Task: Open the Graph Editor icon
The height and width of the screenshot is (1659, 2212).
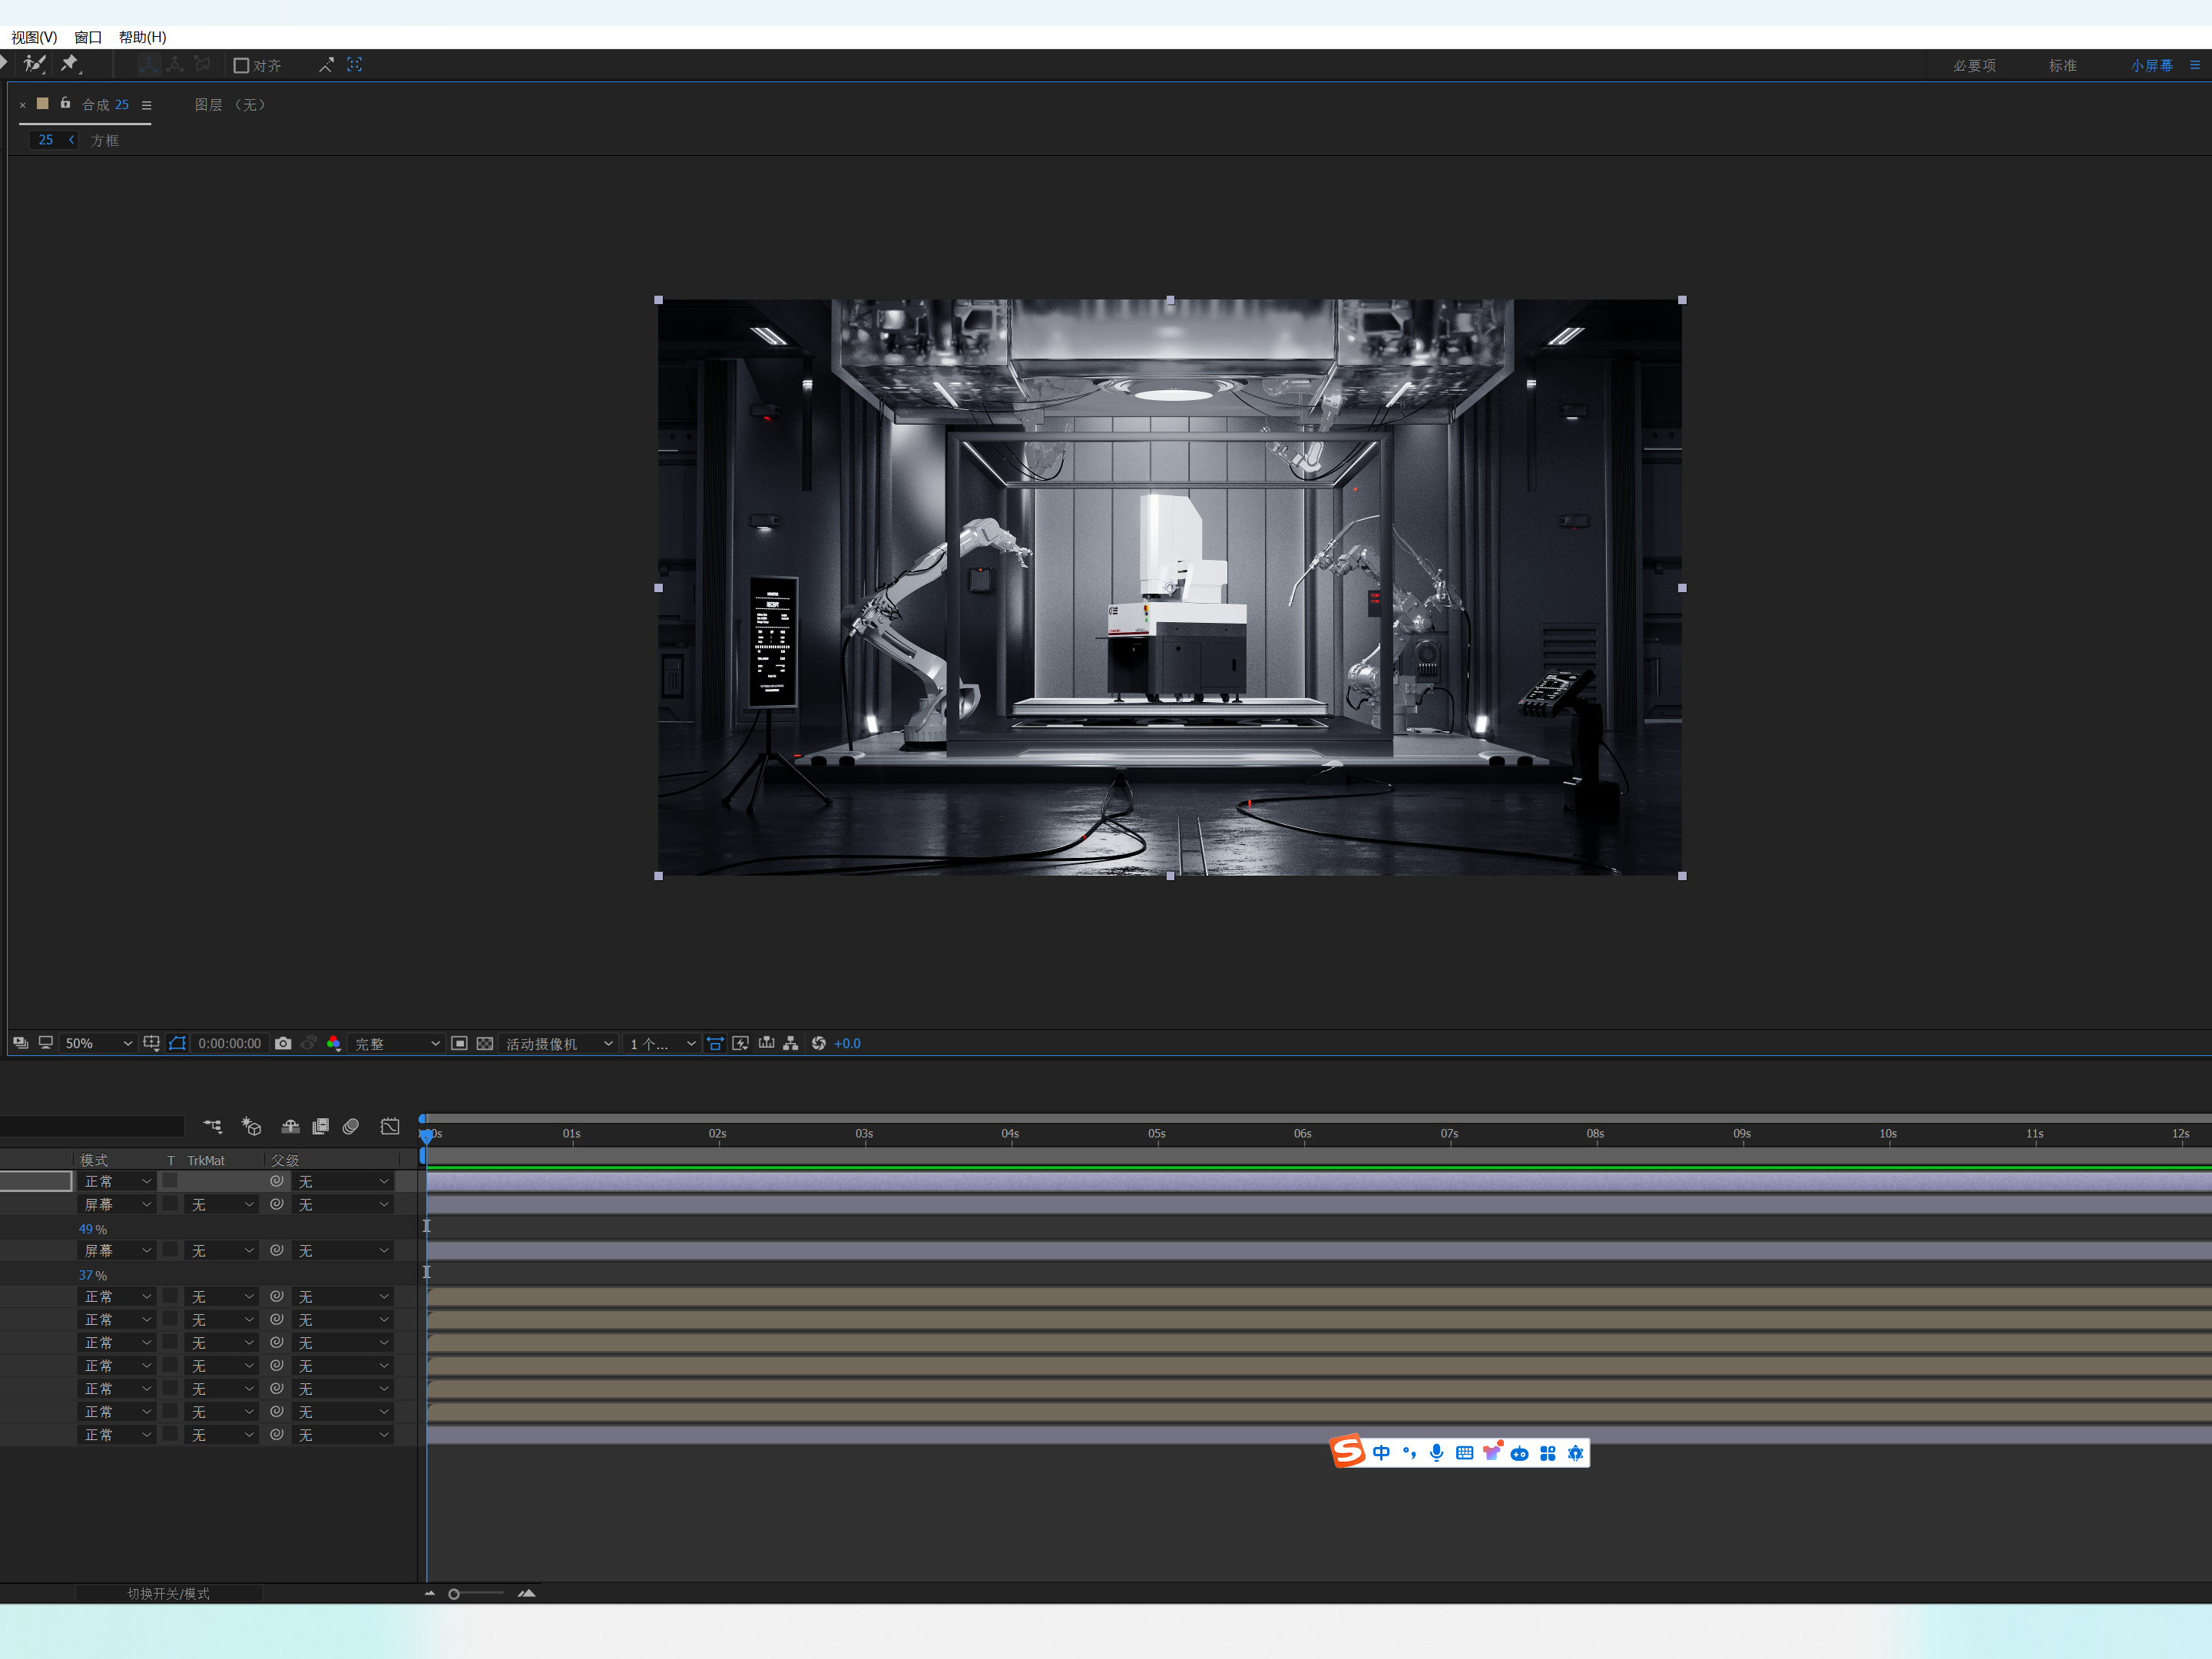Action: pyautogui.click(x=390, y=1127)
